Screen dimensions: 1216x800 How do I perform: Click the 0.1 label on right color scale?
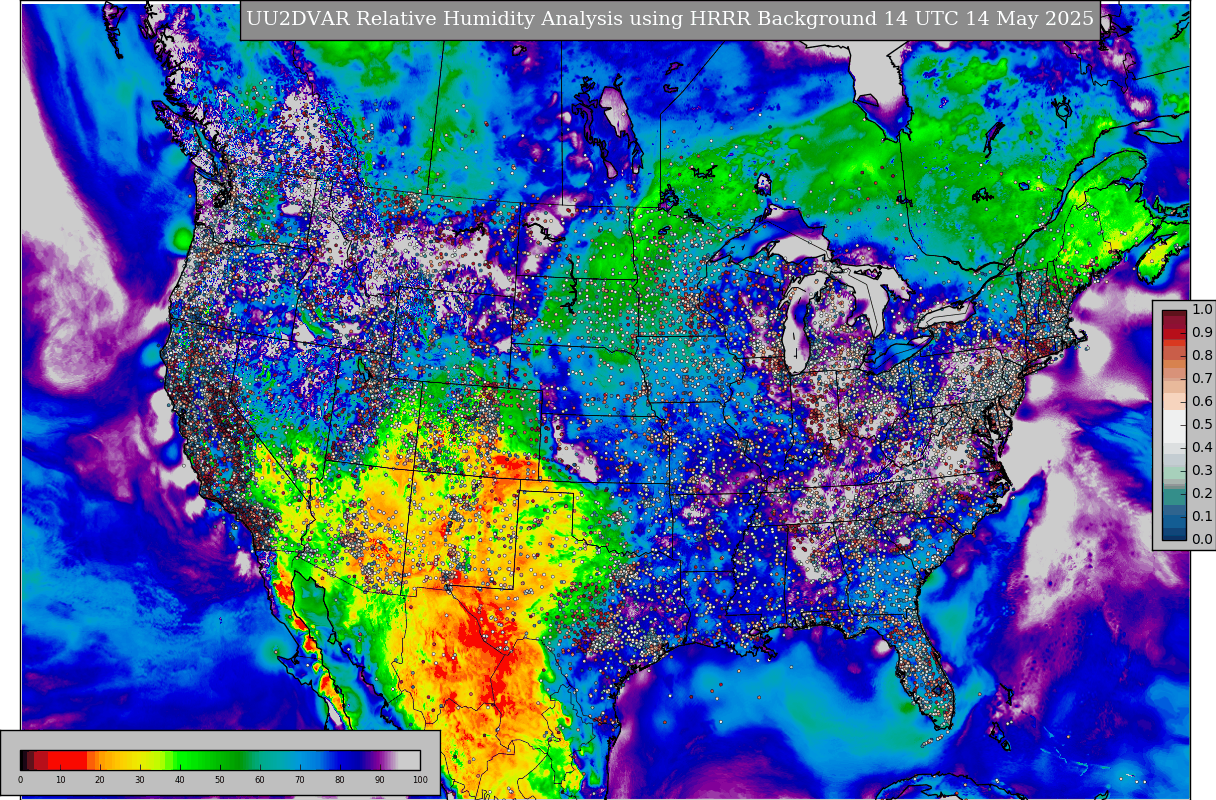coord(1202,517)
